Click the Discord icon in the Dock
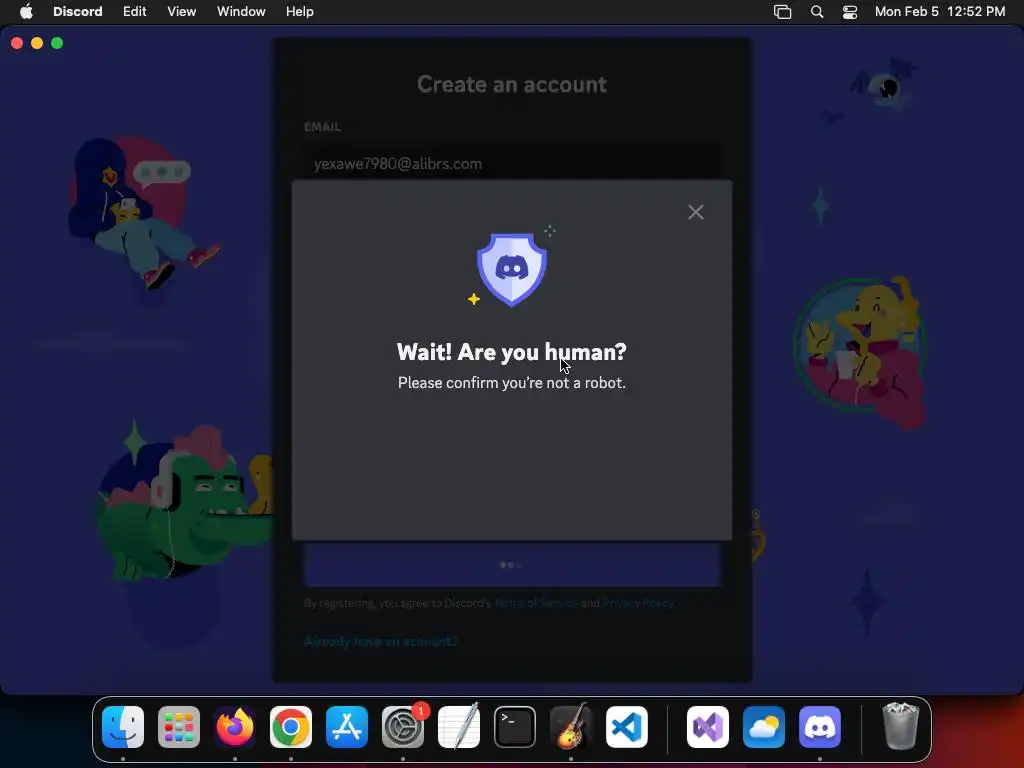Viewport: 1024px width, 768px height. coord(820,727)
